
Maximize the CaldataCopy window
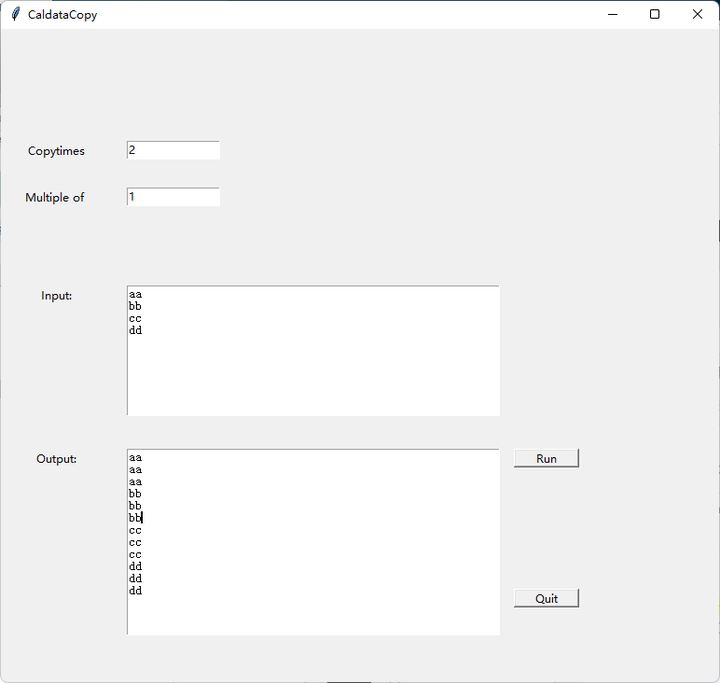655,14
